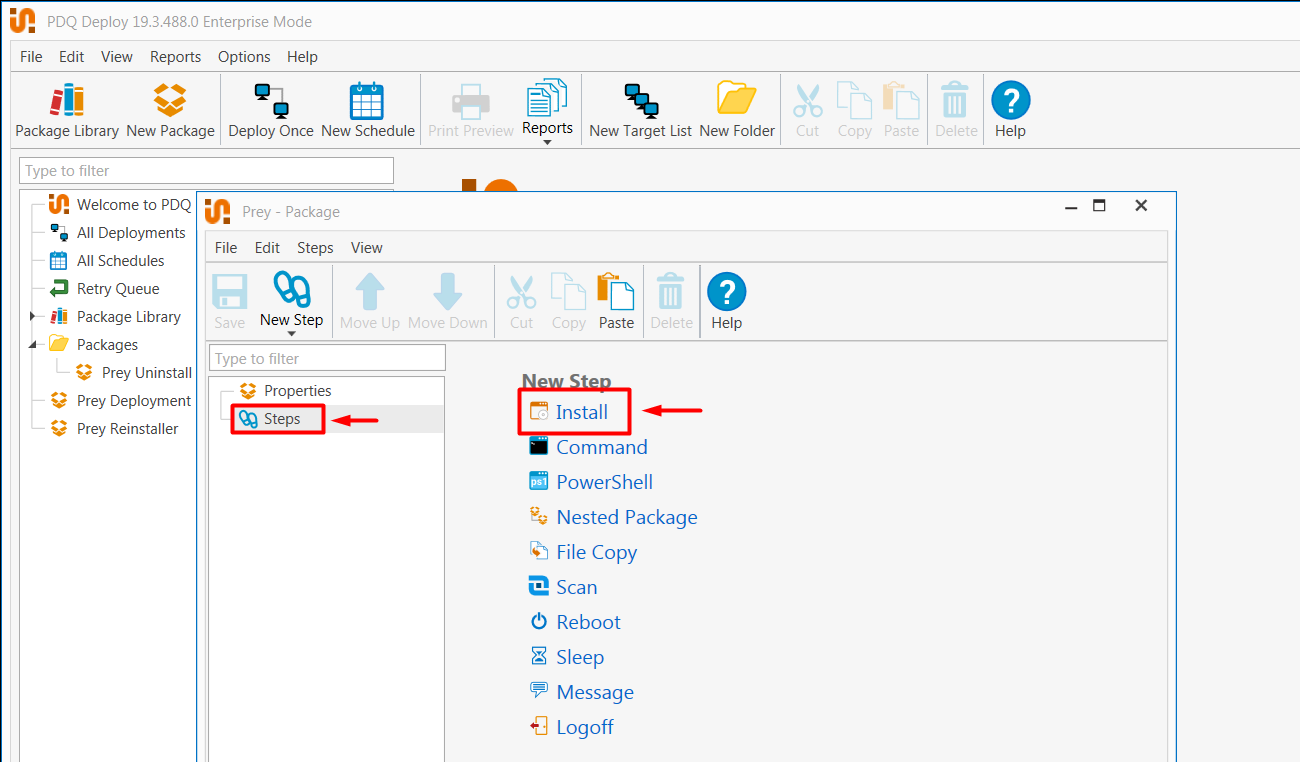This screenshot has width=1300, height=762.
Task: Collapse the Packages folder in tree
Action: tap(32, 345)
